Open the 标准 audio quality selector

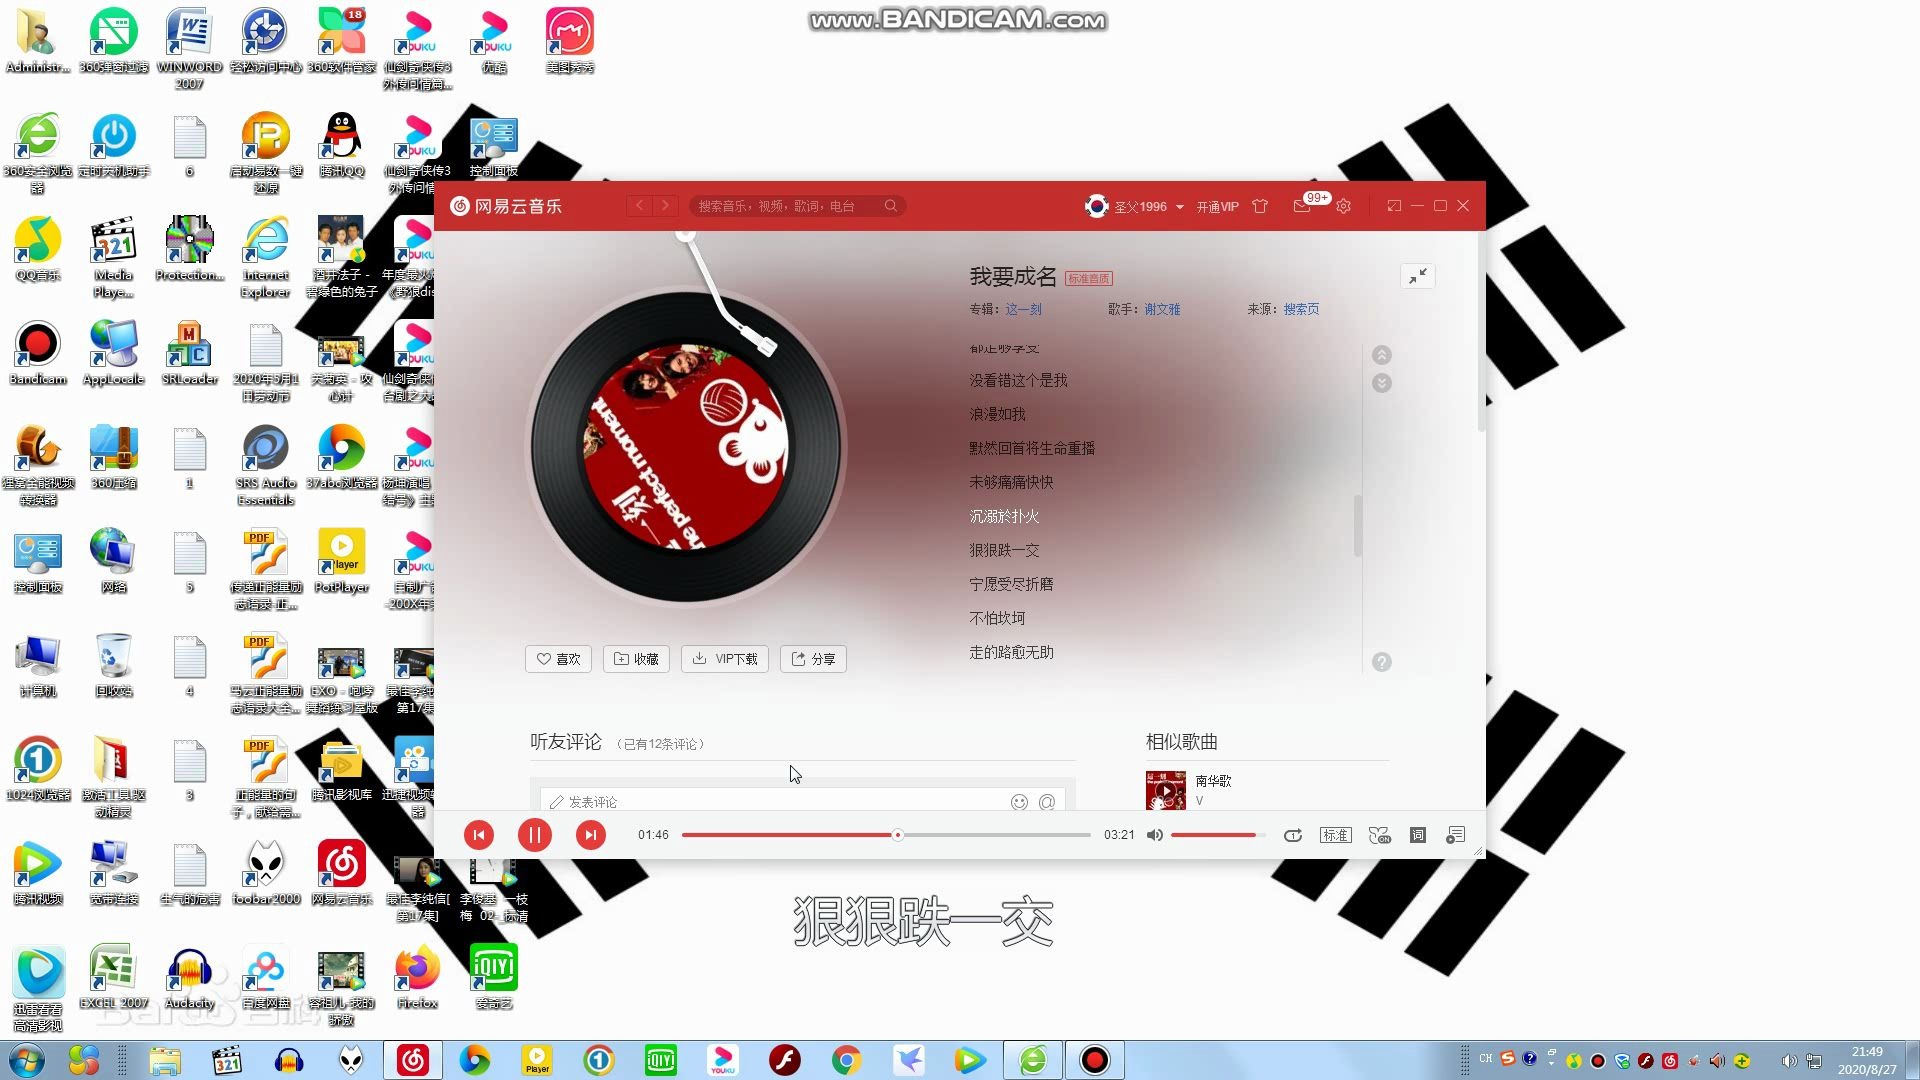[x=1336, y=835]
